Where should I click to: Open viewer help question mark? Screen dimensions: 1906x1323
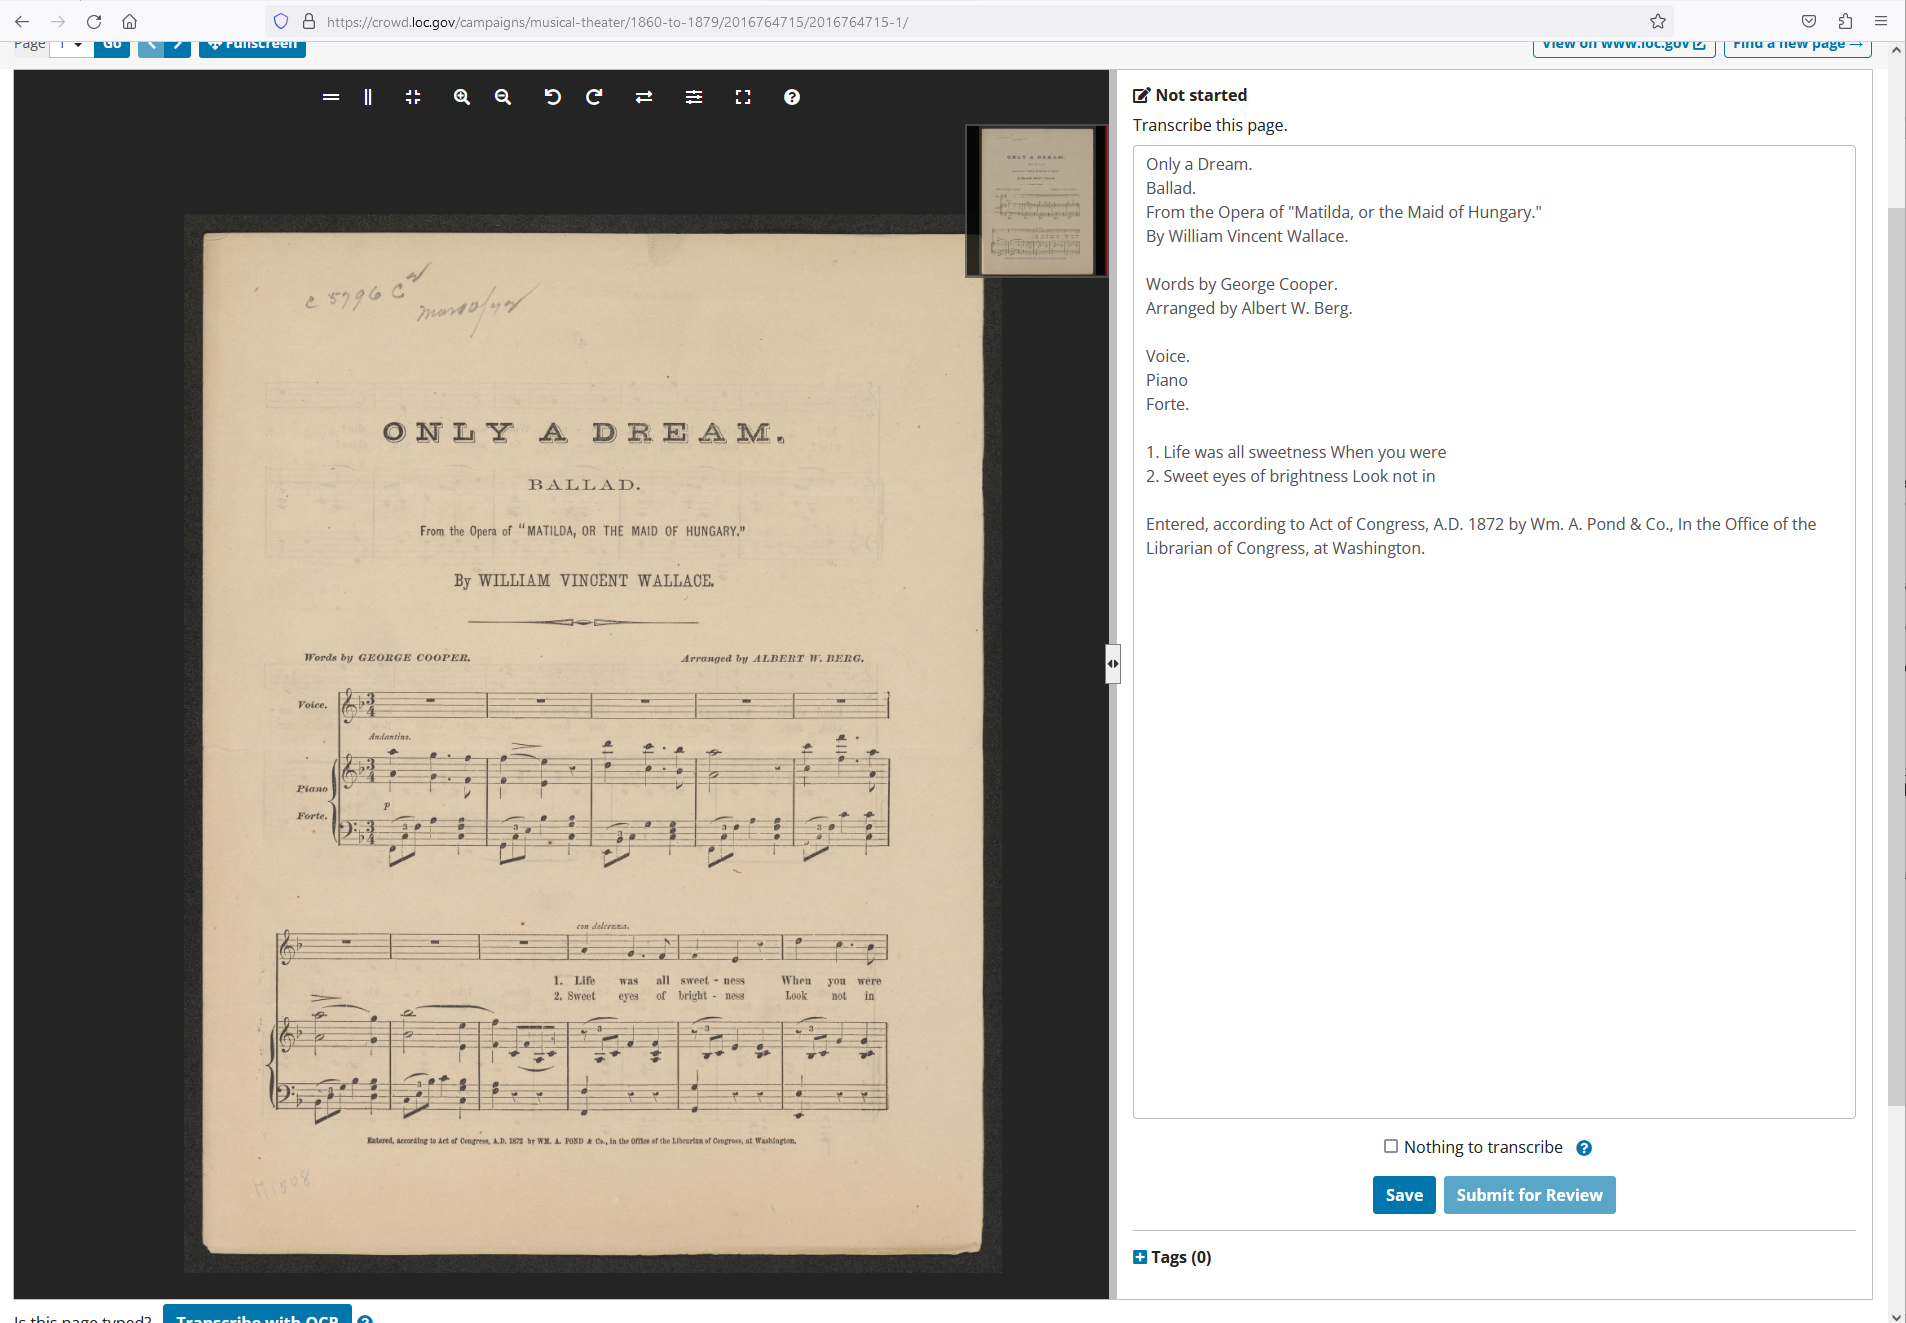792,97
